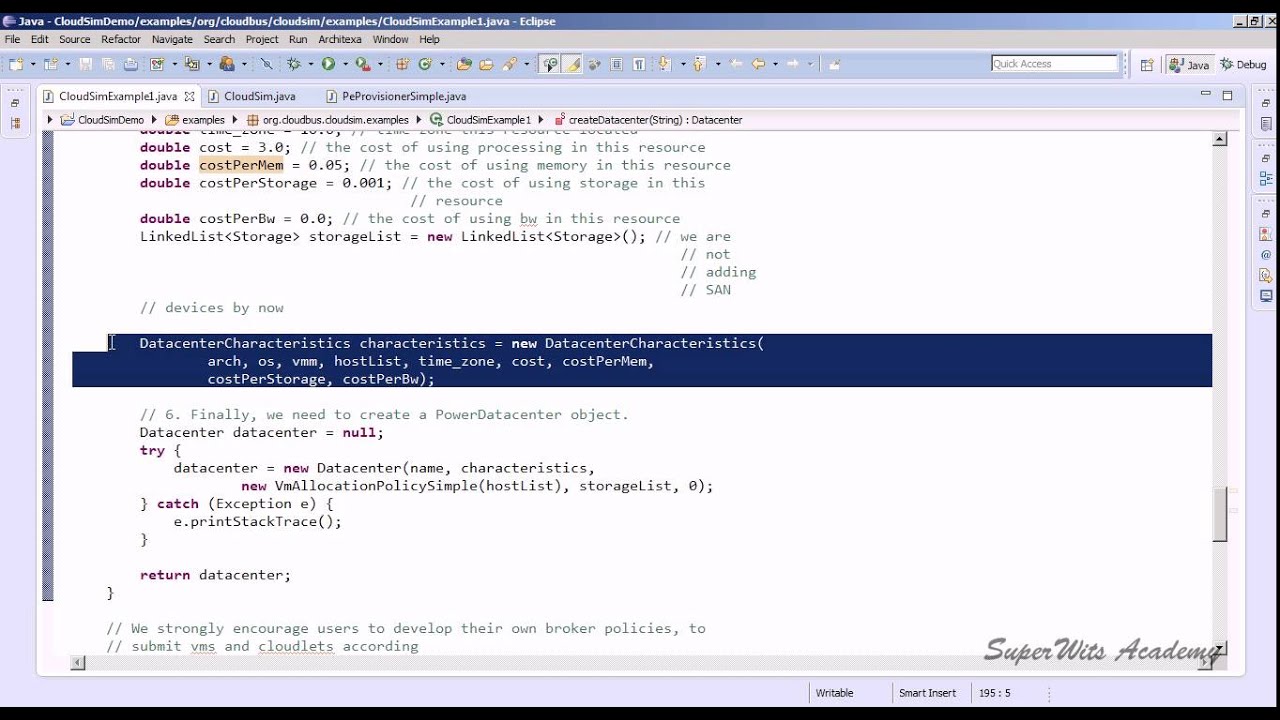Open the Refactor menu

121,39
